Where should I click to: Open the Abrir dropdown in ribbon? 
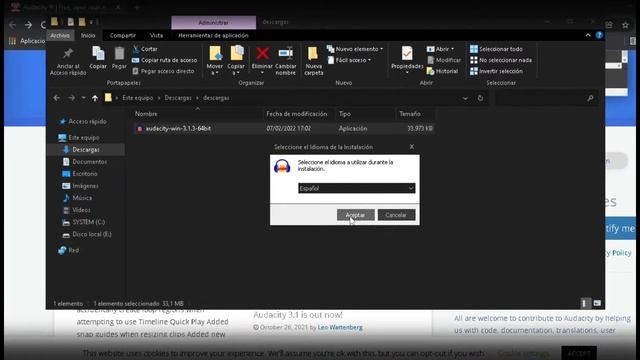[x=440, y=49]
